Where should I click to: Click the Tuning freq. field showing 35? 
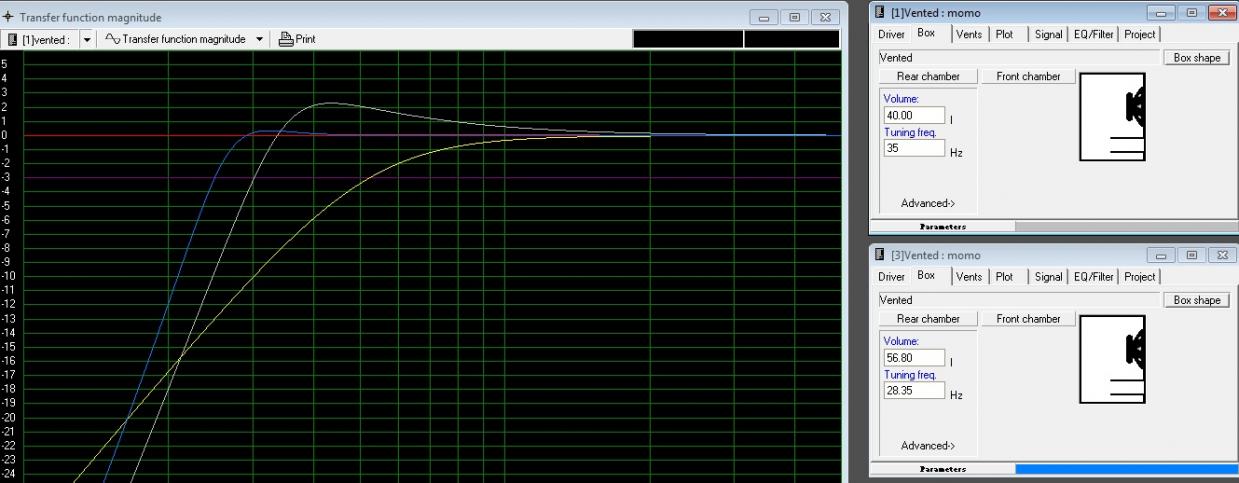[914, 148]
